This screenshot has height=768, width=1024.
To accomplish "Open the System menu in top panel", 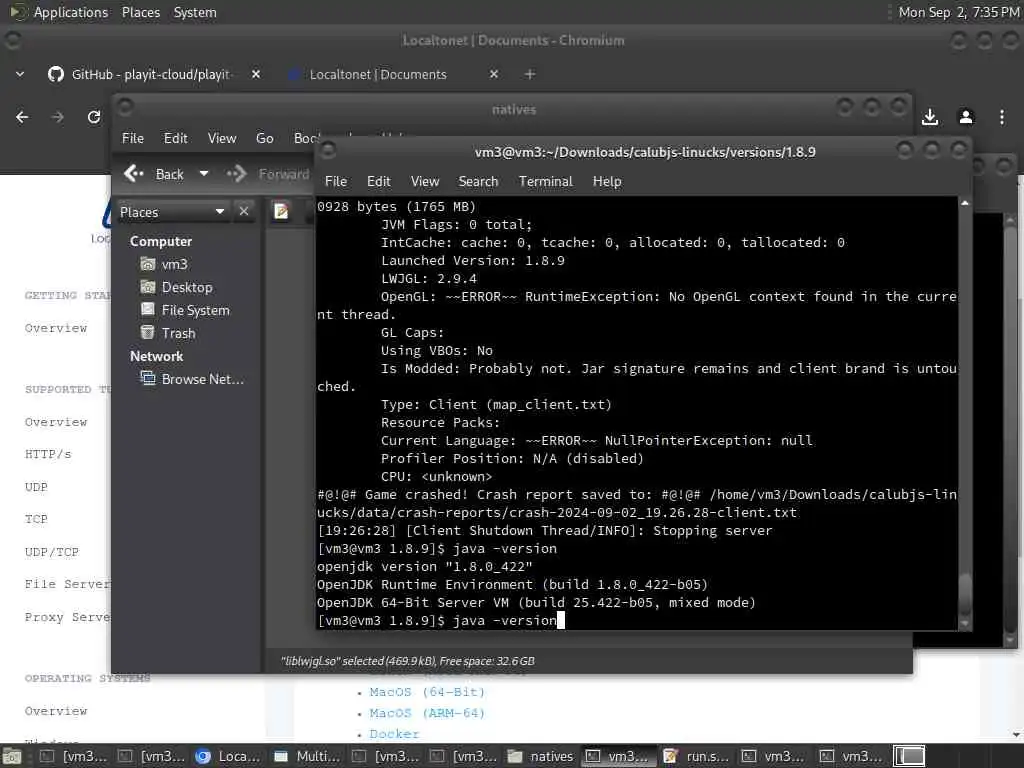I will pyautogui.click(x=195, y=12).
